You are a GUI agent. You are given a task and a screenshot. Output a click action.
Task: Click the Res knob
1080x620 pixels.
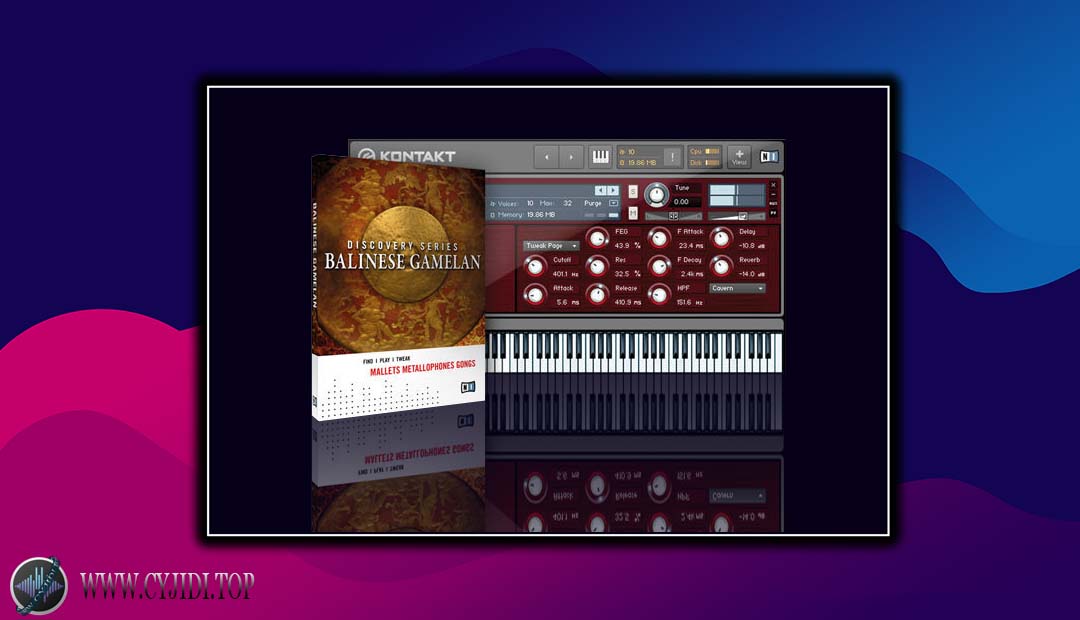[597, 267]
